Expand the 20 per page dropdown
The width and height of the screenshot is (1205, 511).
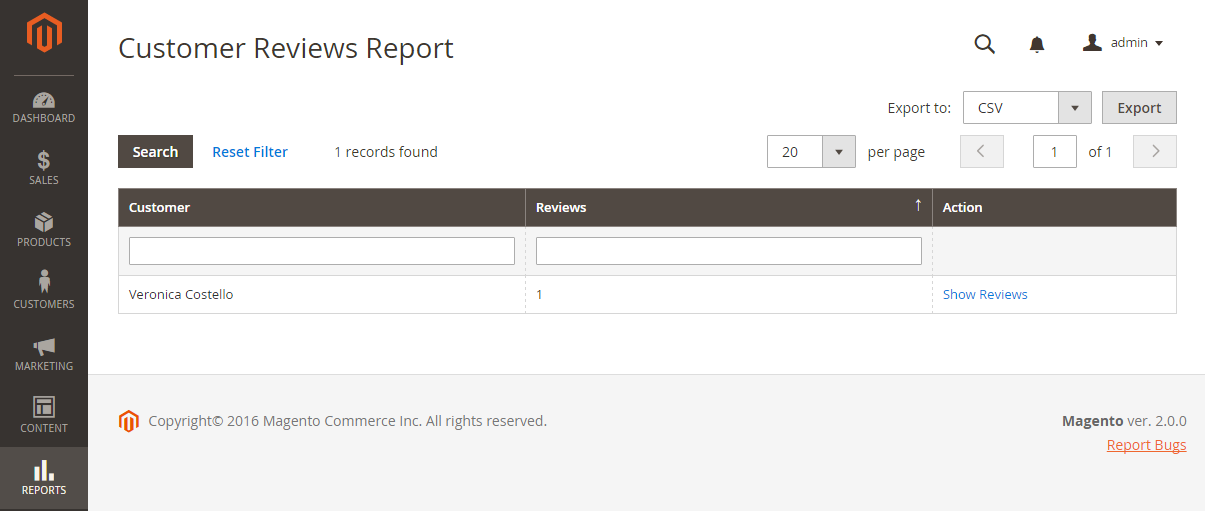coord(812,152)
